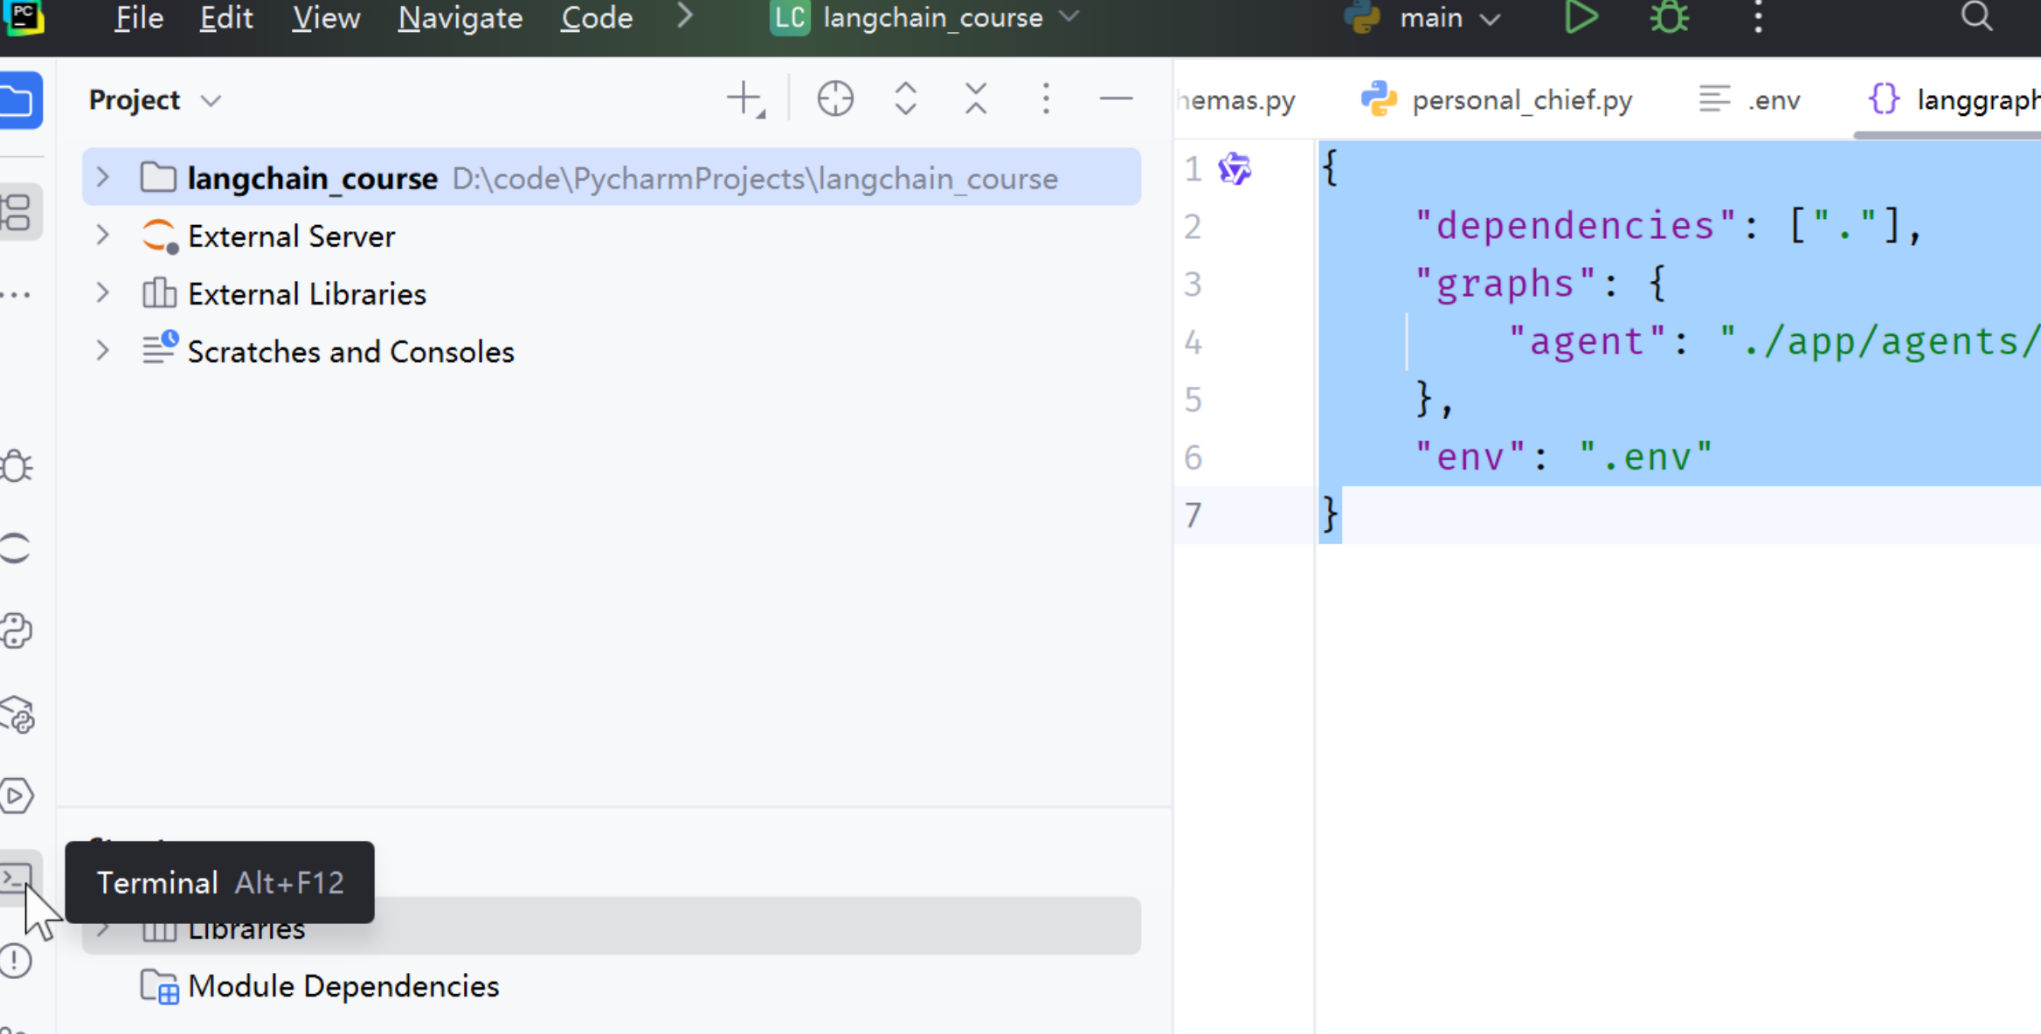
Task: Expand all items in Project tree
Action: pyautogui.click(x=906, y=99)
